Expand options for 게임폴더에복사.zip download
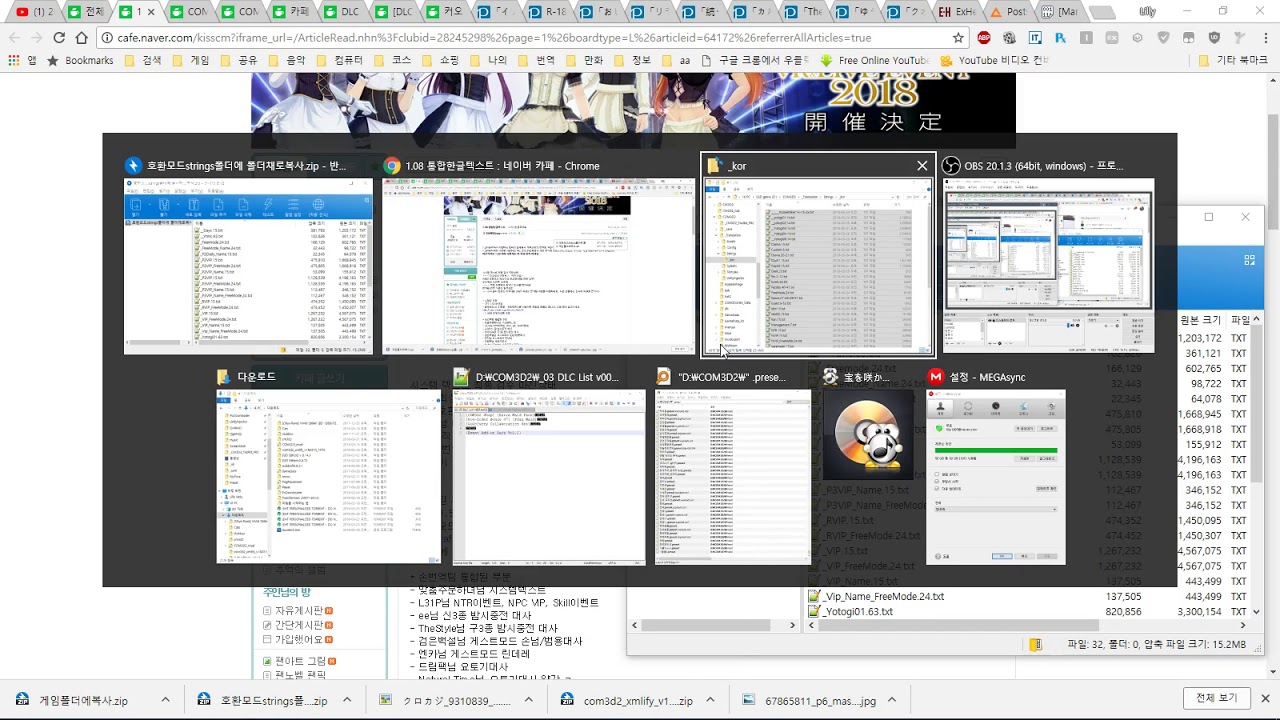The image size is (1280, 720). (165, 701)
